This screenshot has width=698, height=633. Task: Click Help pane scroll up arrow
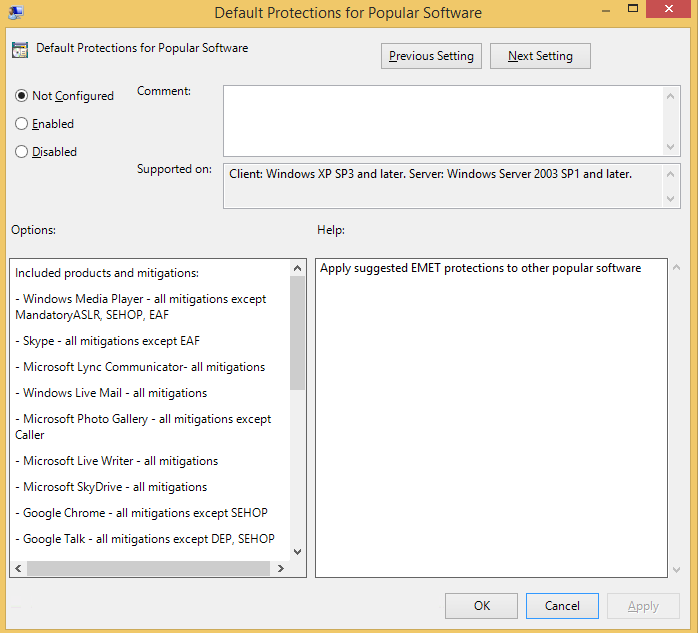coord(676,267)
